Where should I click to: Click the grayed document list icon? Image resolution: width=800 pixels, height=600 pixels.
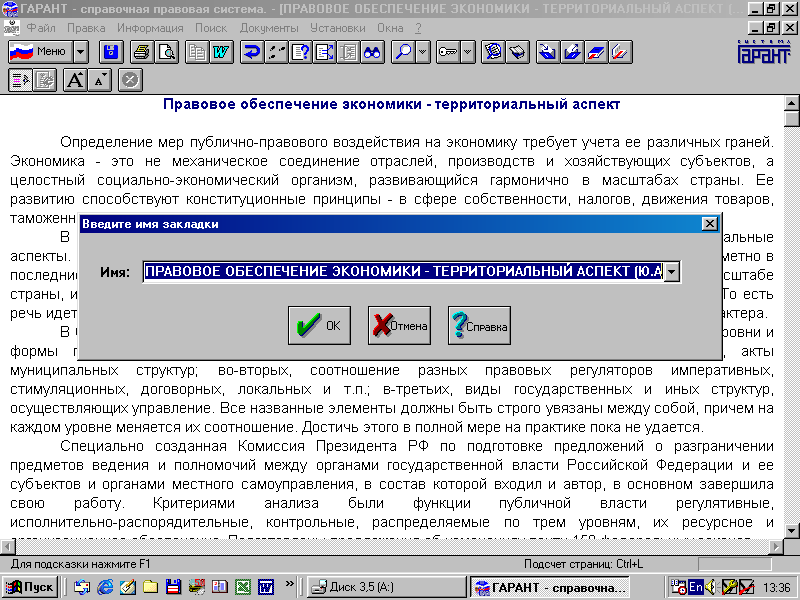[x=348, y=52]
